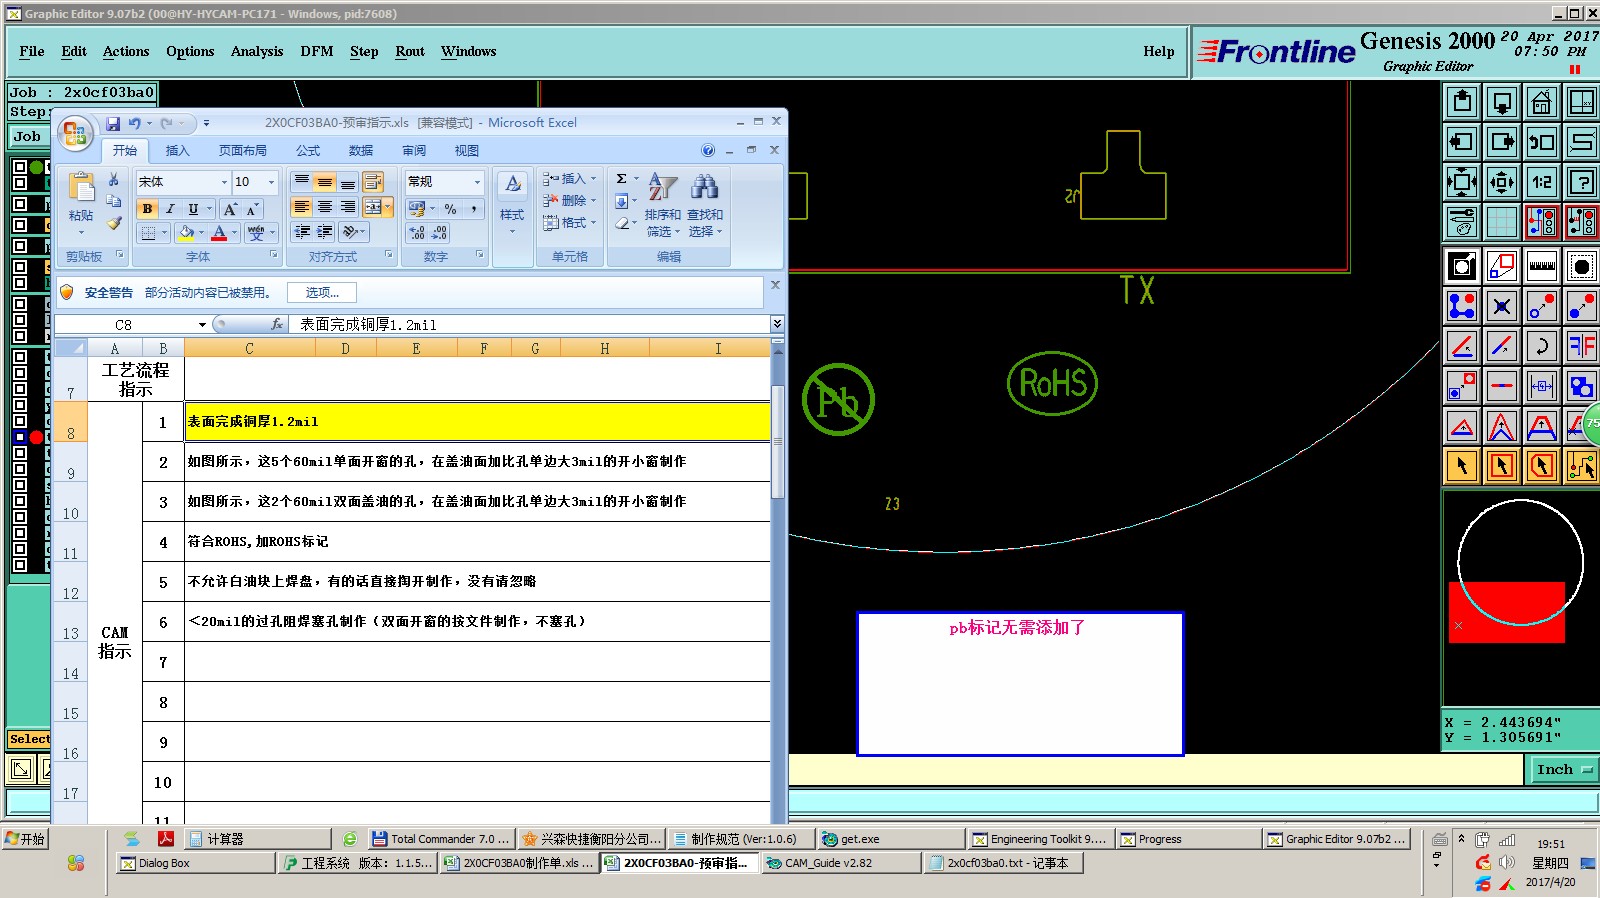The height and width of the screenshot is (898, 1600).
Task: Click the 开始 Start button on taskbar
Action: (x=26, y=839)
